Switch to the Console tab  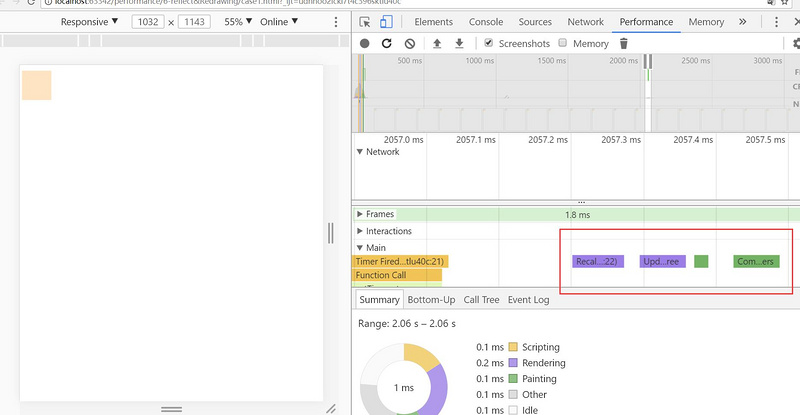pos(486,21)
